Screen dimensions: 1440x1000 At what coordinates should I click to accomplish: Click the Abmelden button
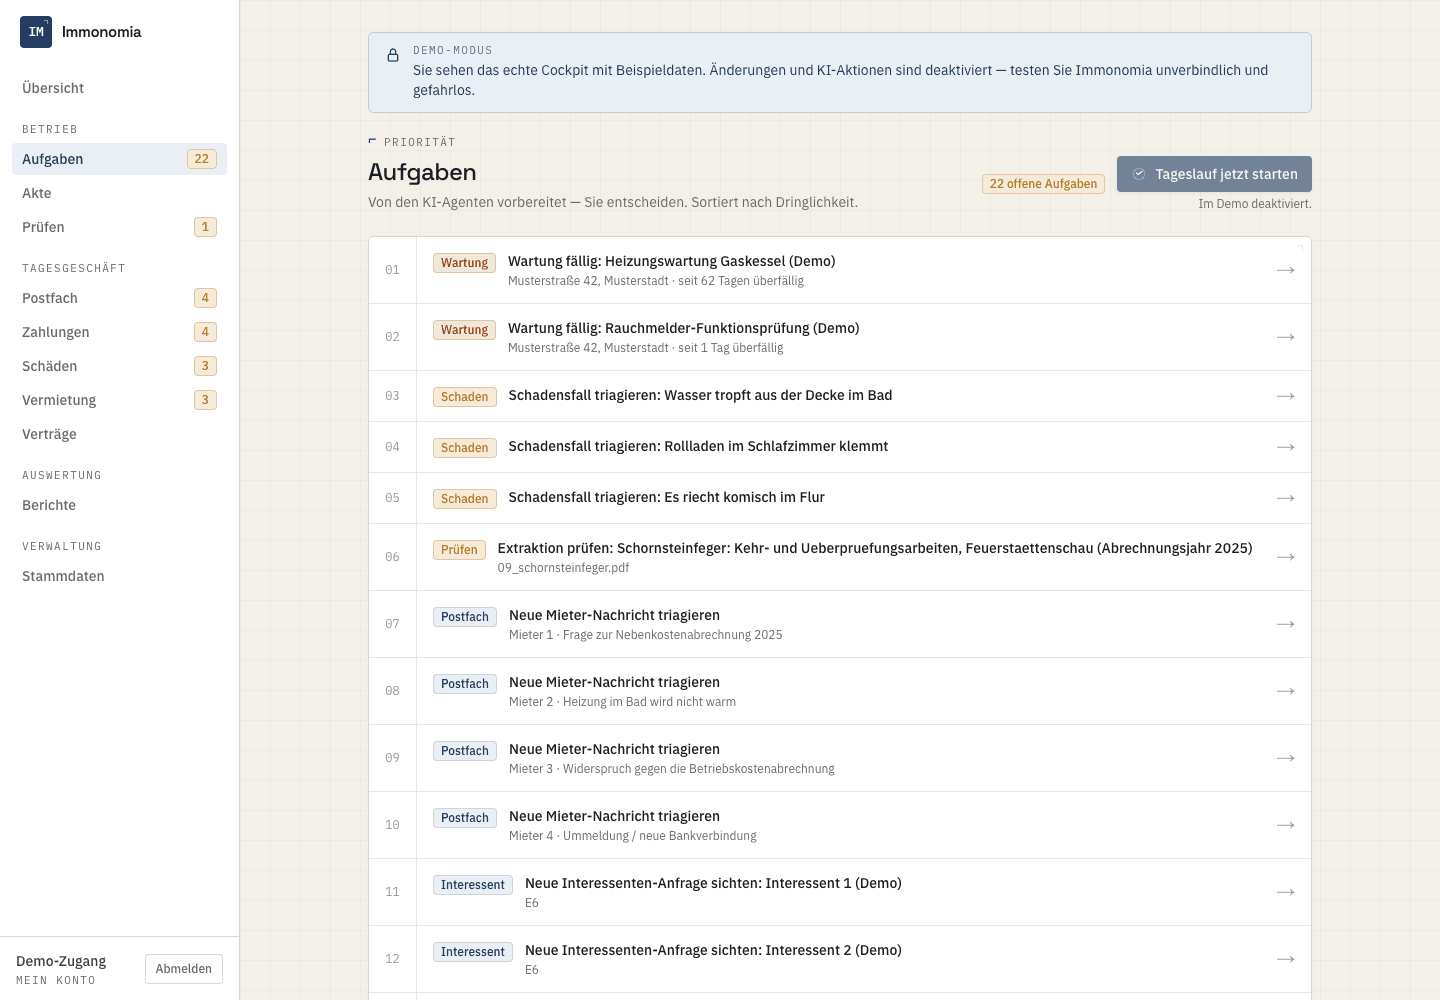click(x=184, y=969)
